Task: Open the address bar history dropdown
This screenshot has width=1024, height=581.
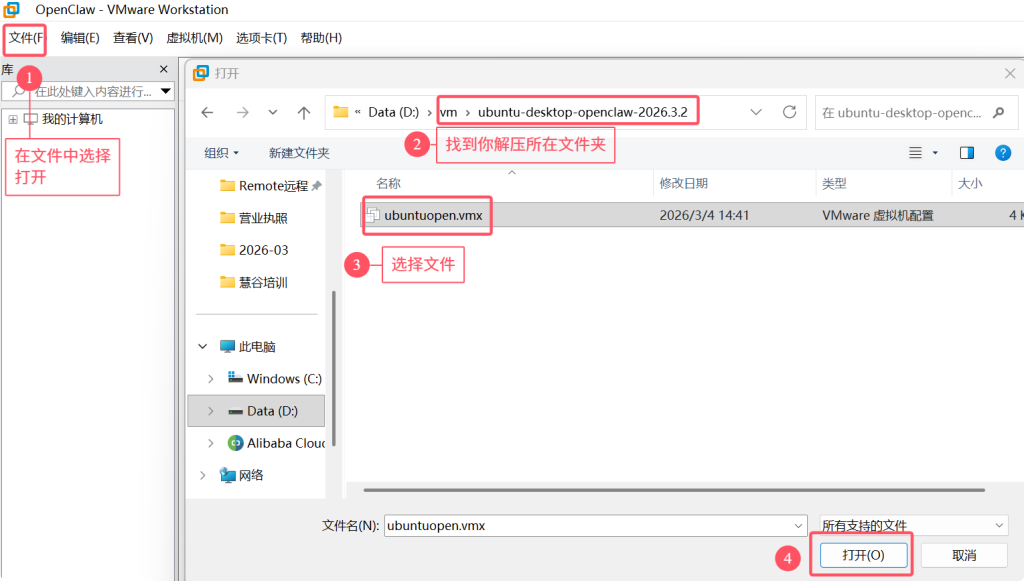Action: tap(755, 112)
